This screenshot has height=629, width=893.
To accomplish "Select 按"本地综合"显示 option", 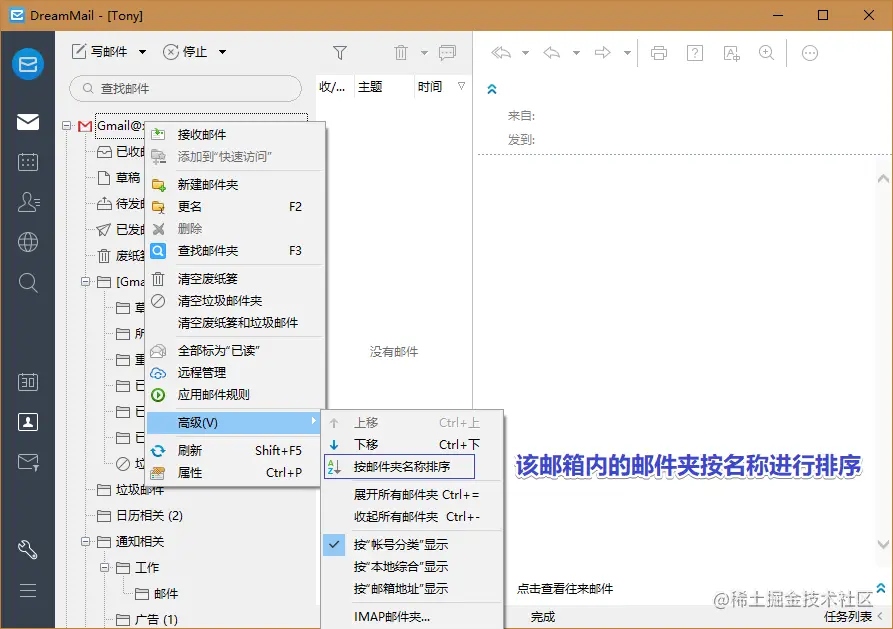I will point(412,567).
